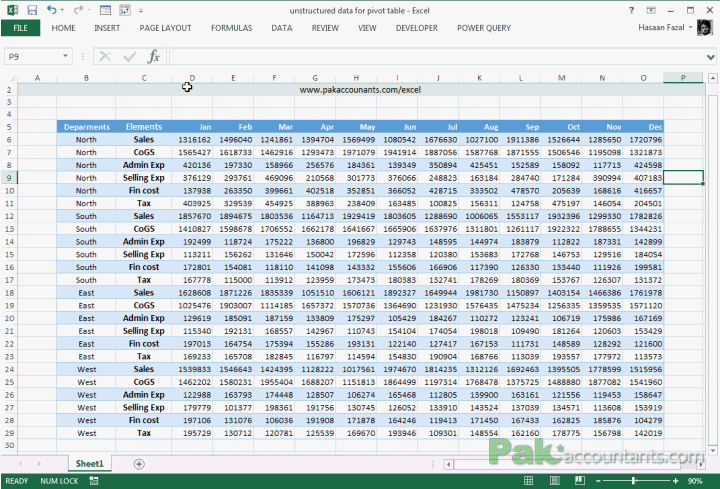
Task: Open the FORMULAS tab
Action: click(x=231, y=28)
